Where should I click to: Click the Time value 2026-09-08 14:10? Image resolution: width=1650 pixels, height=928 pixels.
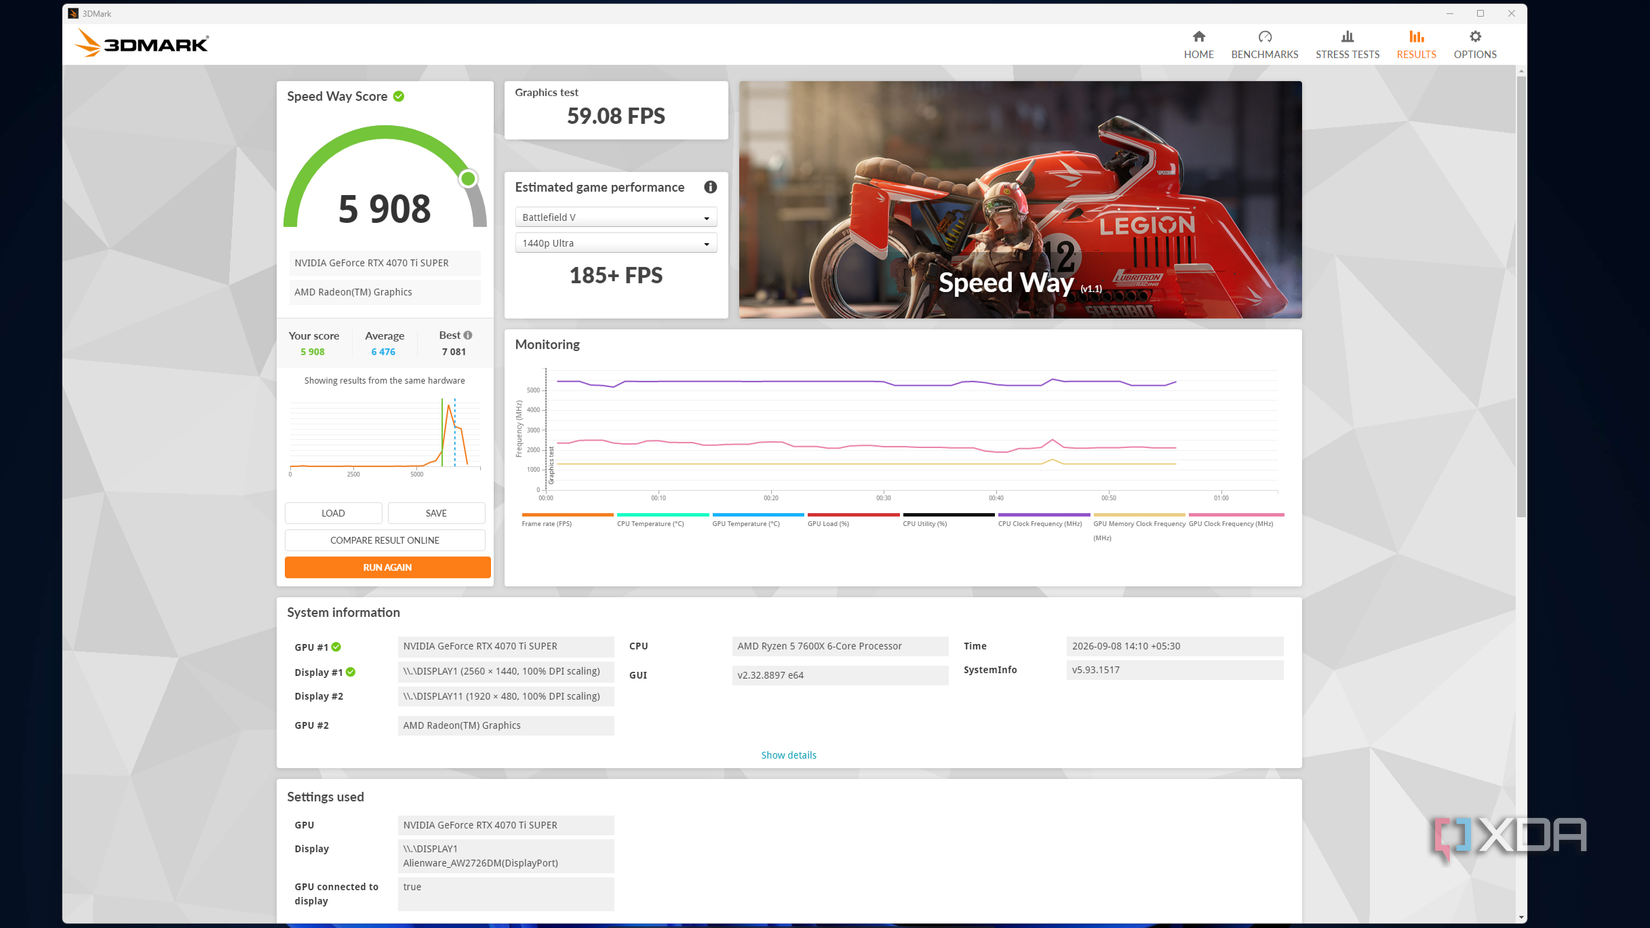(x=1175, y=646)
